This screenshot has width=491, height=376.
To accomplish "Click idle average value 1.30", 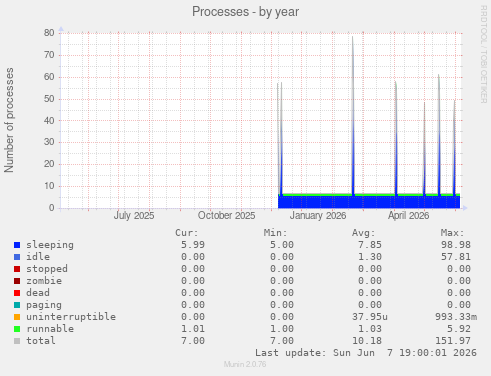I will coord(370,257).
